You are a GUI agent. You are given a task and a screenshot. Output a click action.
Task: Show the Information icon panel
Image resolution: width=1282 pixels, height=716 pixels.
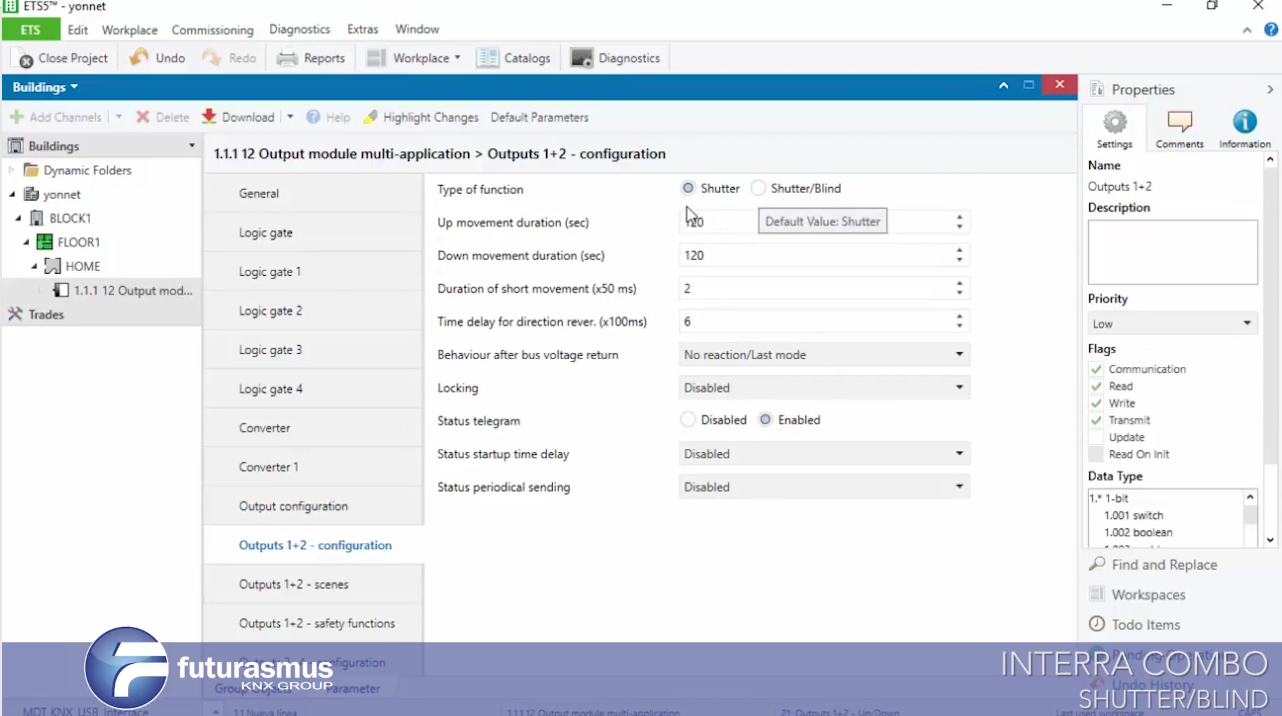tap(1244, 123)
